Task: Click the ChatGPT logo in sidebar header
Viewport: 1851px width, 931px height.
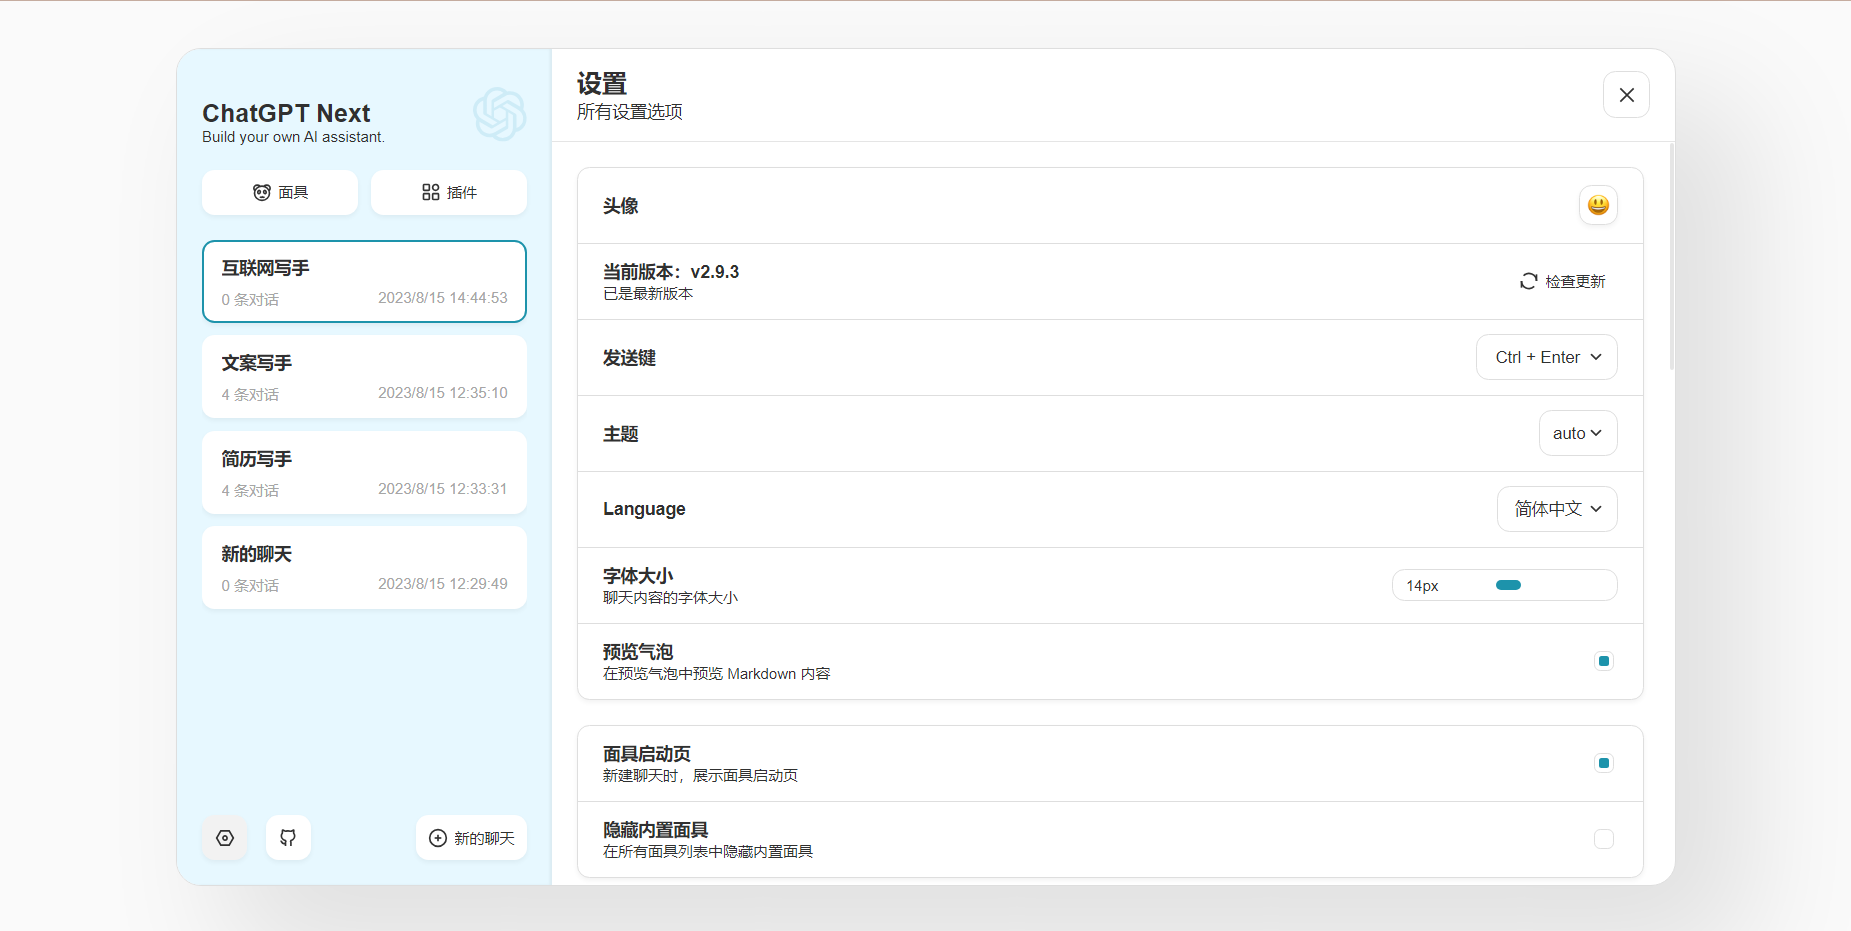Action: click(x=500, y=113)
